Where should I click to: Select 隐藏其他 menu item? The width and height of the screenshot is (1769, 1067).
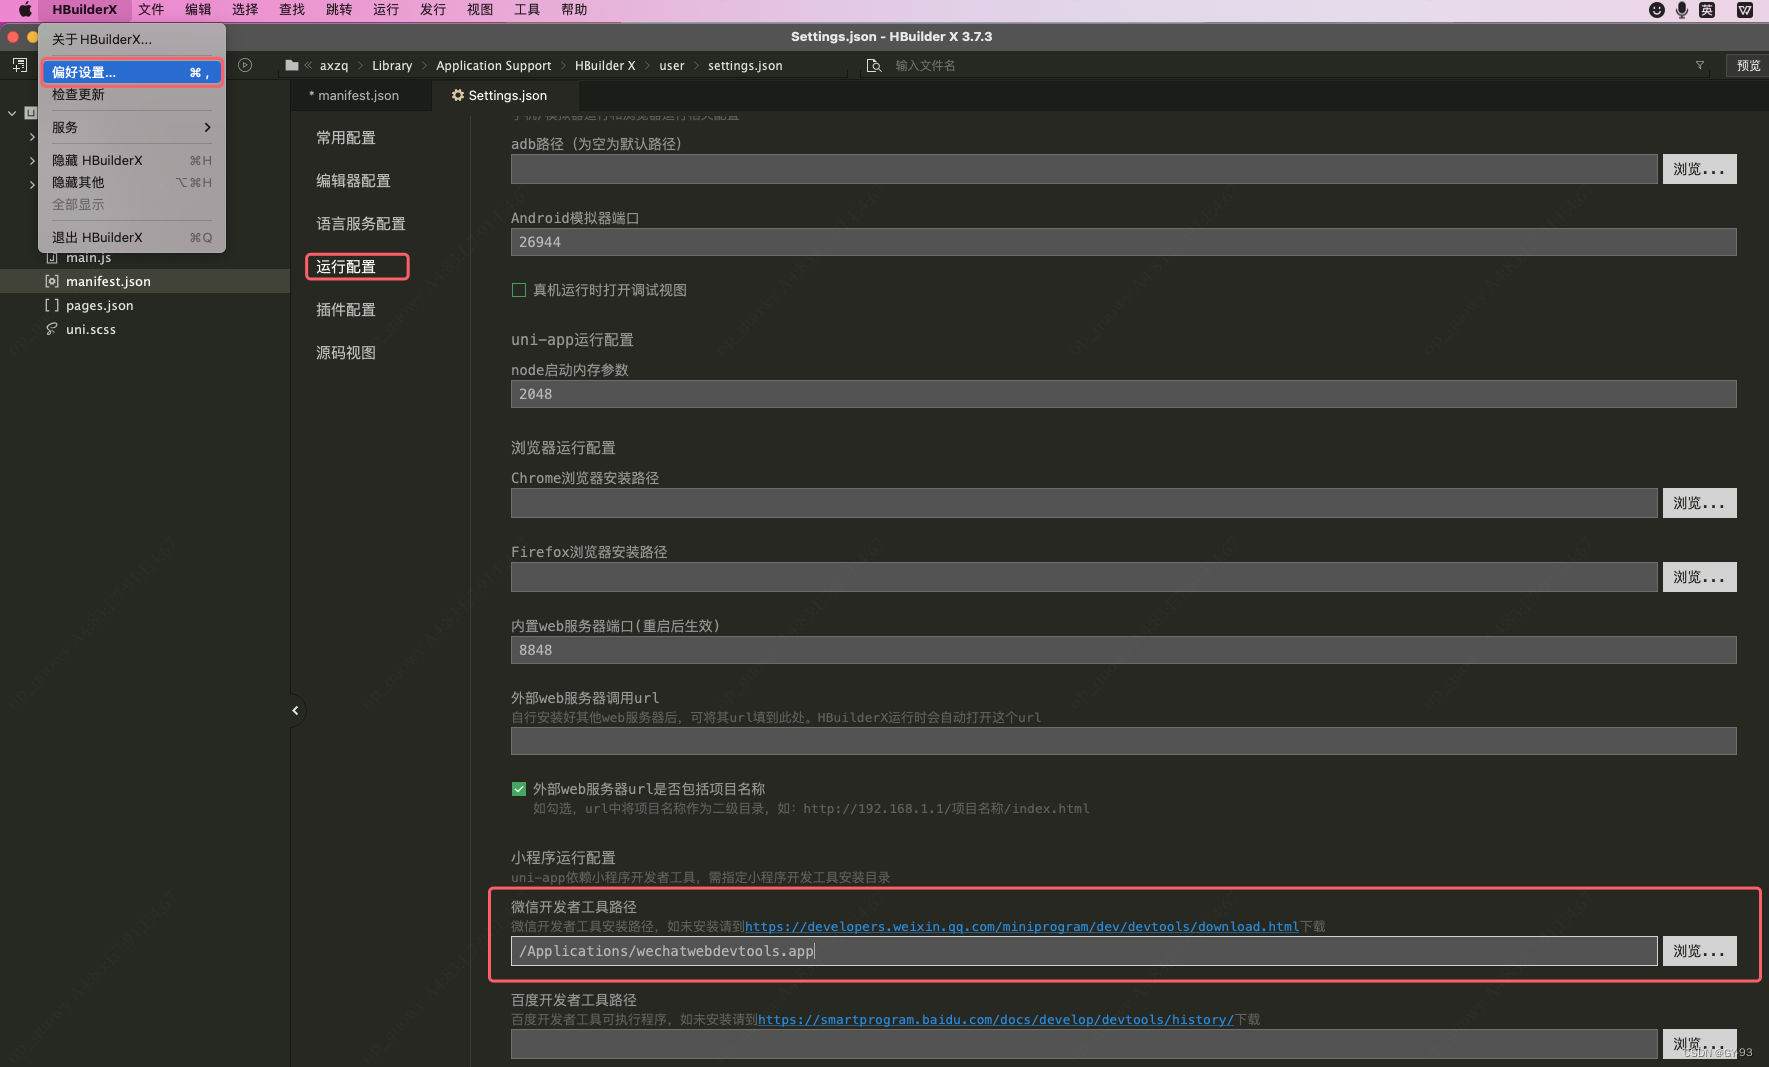pos(132,182)
